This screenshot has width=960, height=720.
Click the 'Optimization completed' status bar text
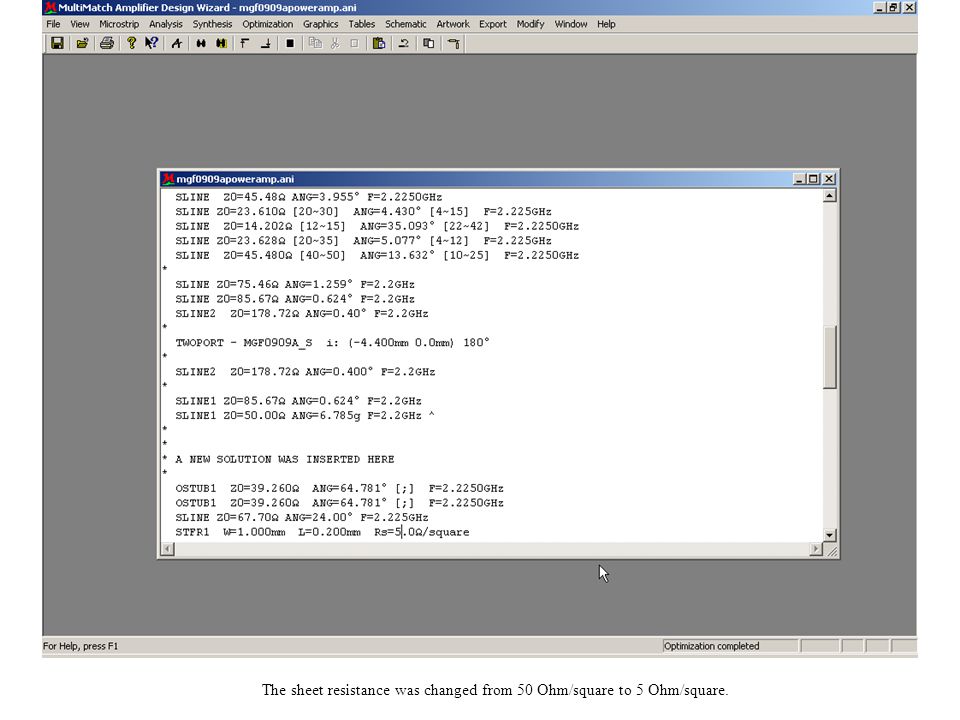[x=711, y=646]
